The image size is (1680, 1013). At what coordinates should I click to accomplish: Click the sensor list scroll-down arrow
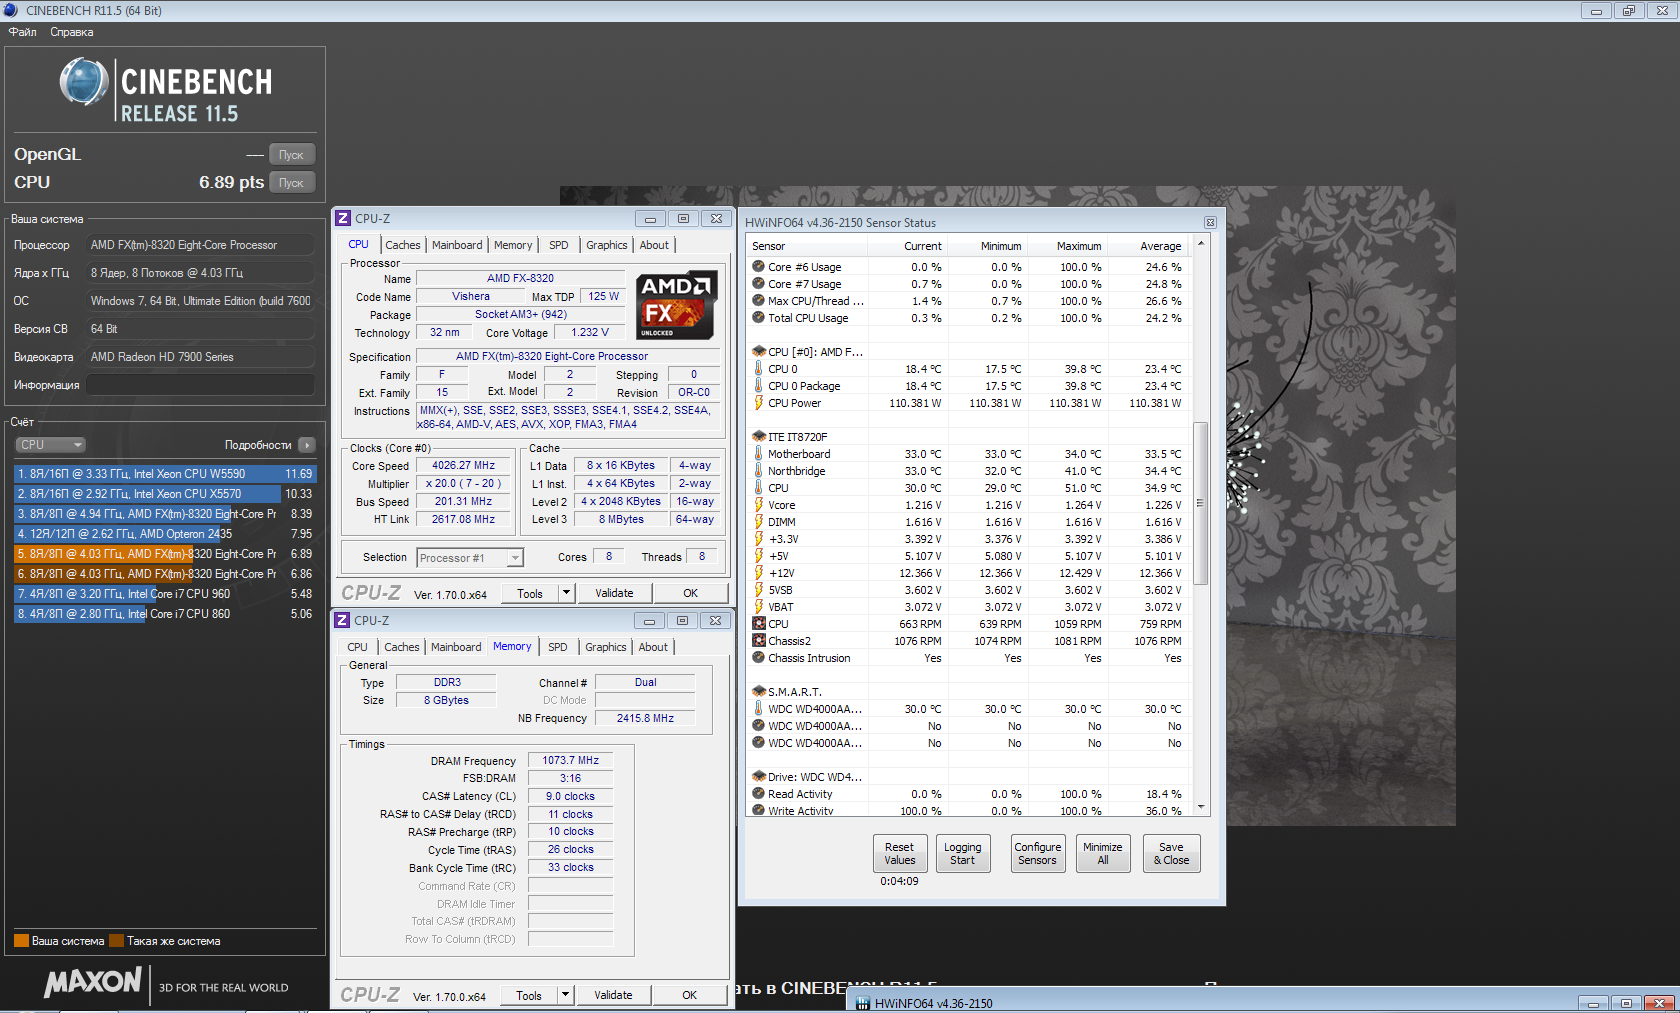[x=1201, y=808]
